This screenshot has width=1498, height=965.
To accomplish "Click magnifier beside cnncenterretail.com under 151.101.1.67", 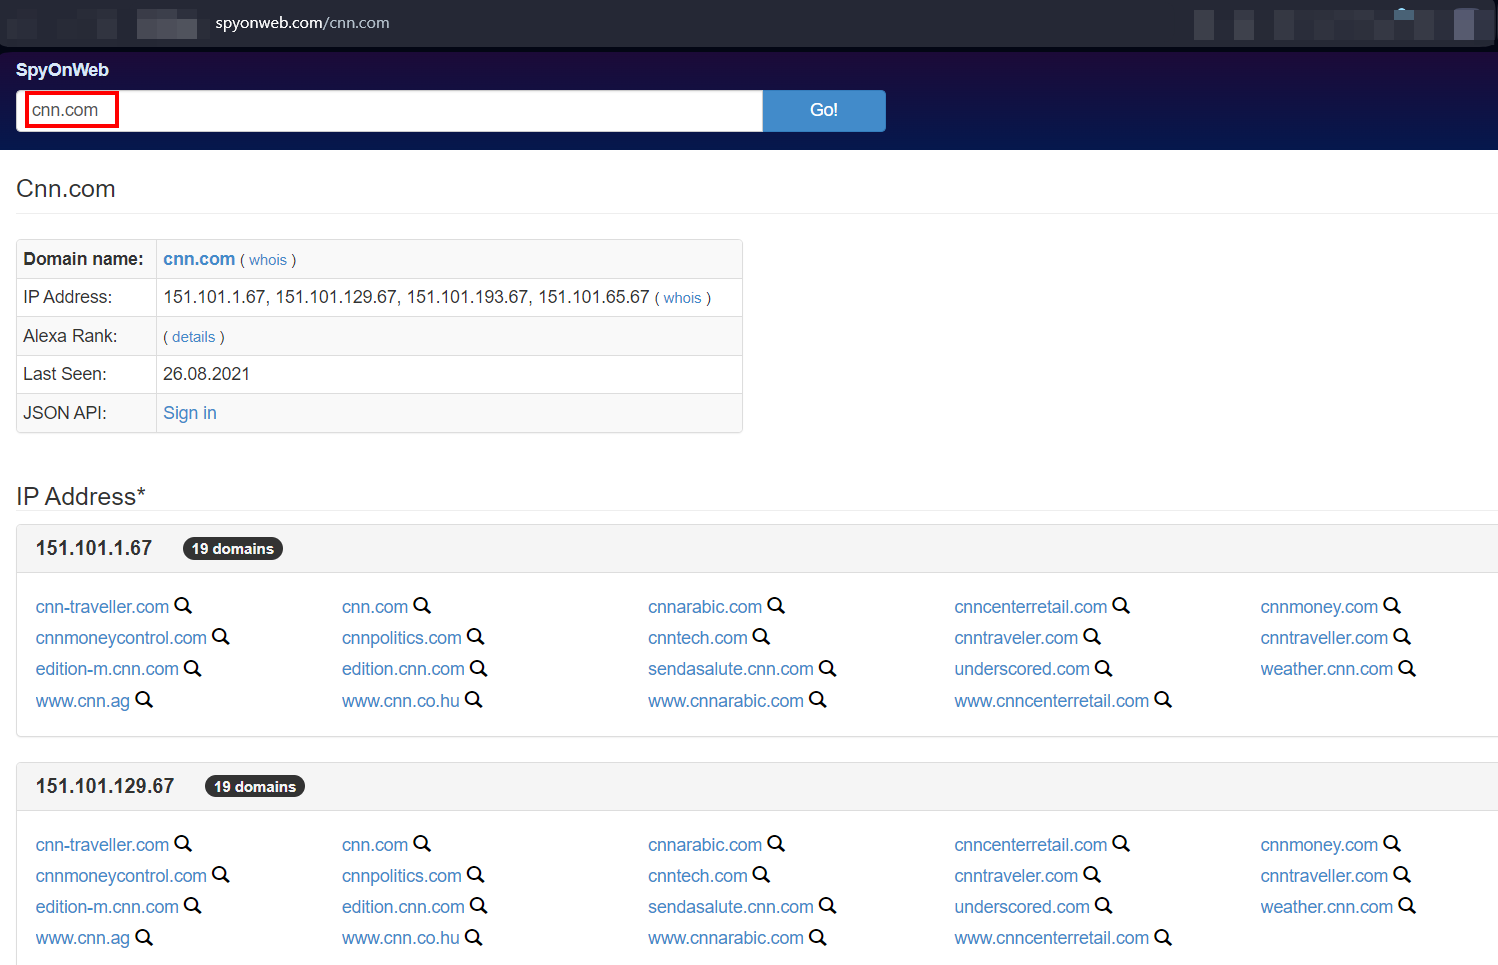I will tap(1121, 606).
